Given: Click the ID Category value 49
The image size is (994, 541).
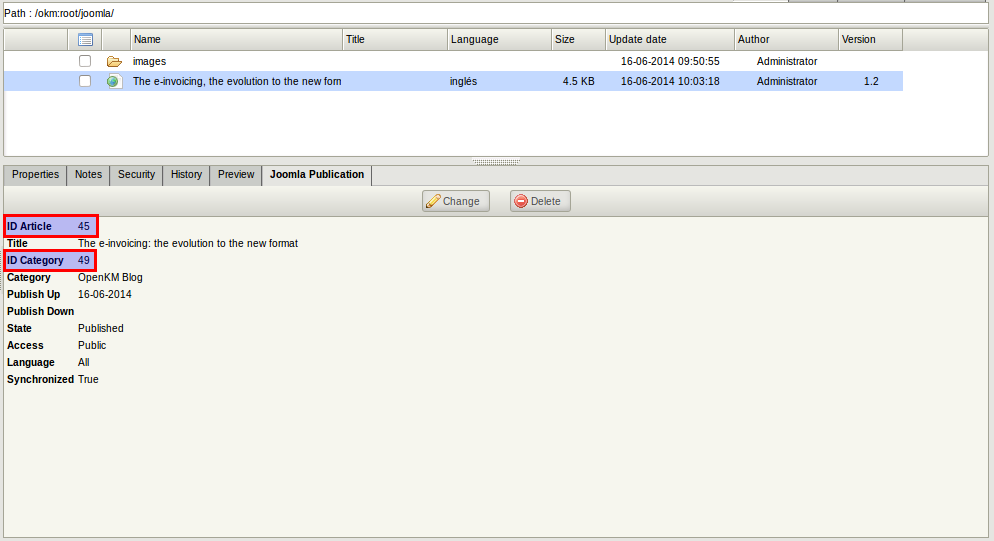Looking at the screenshot, I should tap(84, 261).
